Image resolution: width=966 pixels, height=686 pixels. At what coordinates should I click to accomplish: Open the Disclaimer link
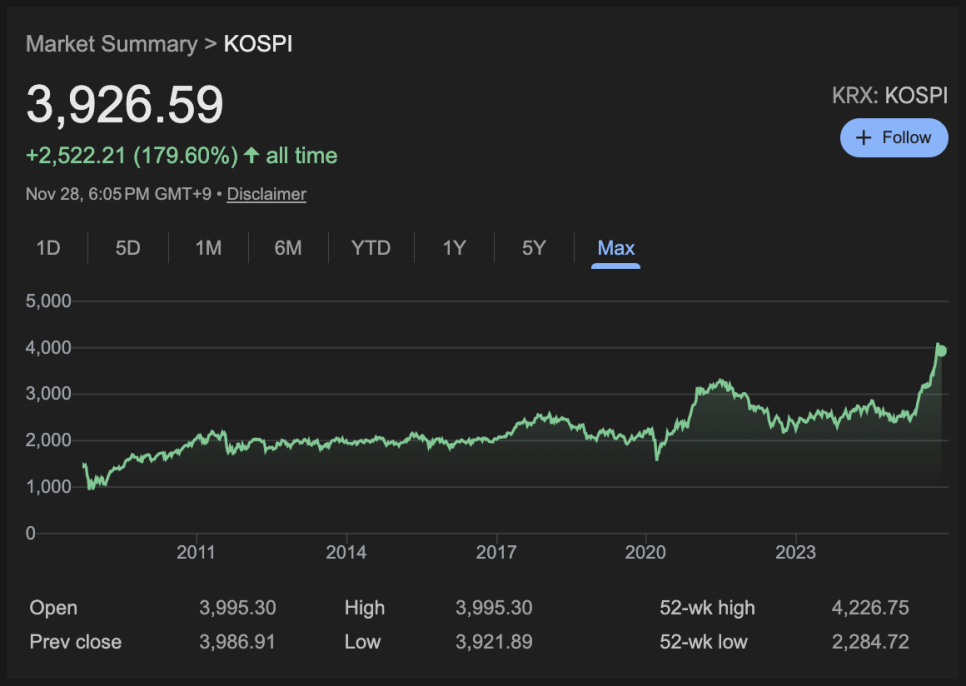point(266,194)
